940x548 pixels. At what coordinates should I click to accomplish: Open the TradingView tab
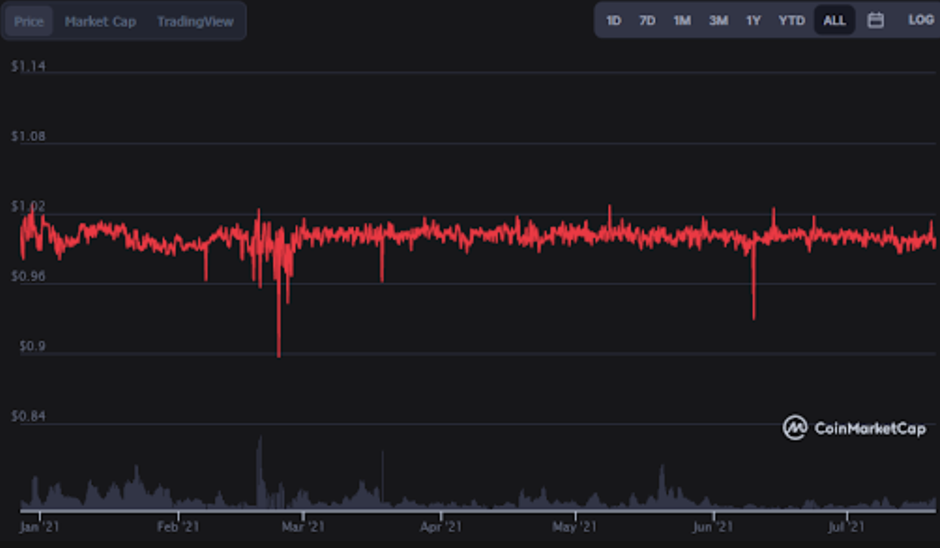pos(194,21)
